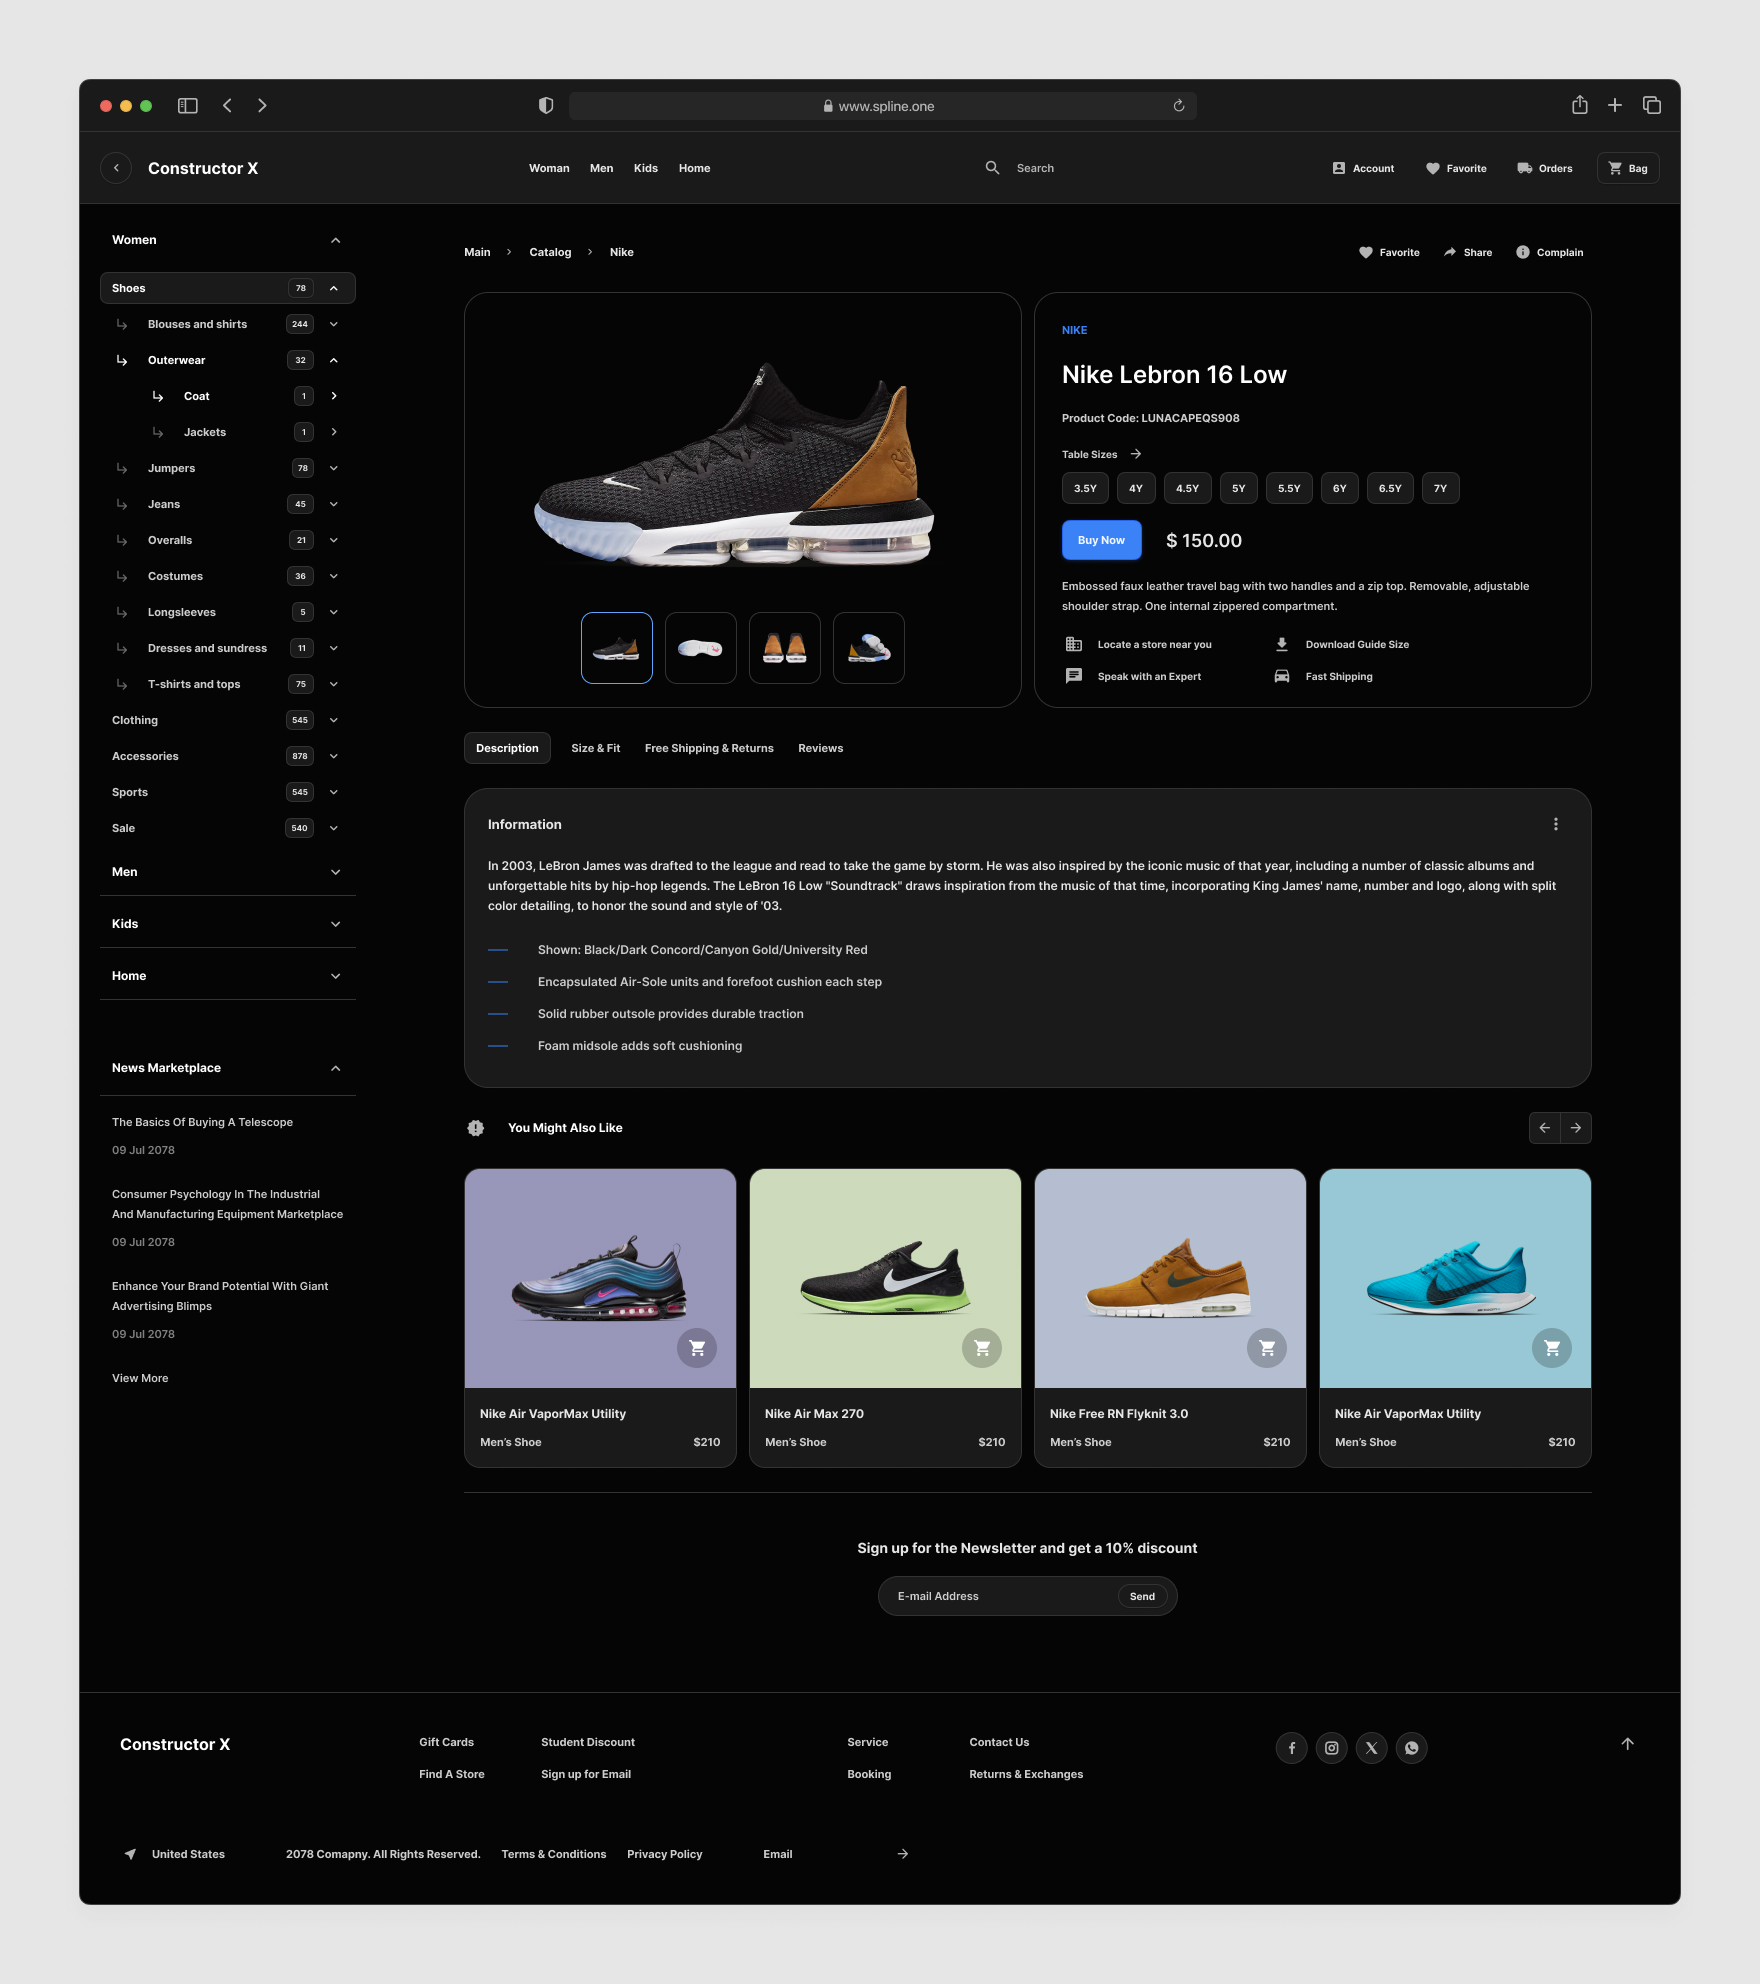Screen dimensions: 1760x1984
Task: Show next recommended products arrow
Action: pyautogui.click(x=1576, y=1128)
